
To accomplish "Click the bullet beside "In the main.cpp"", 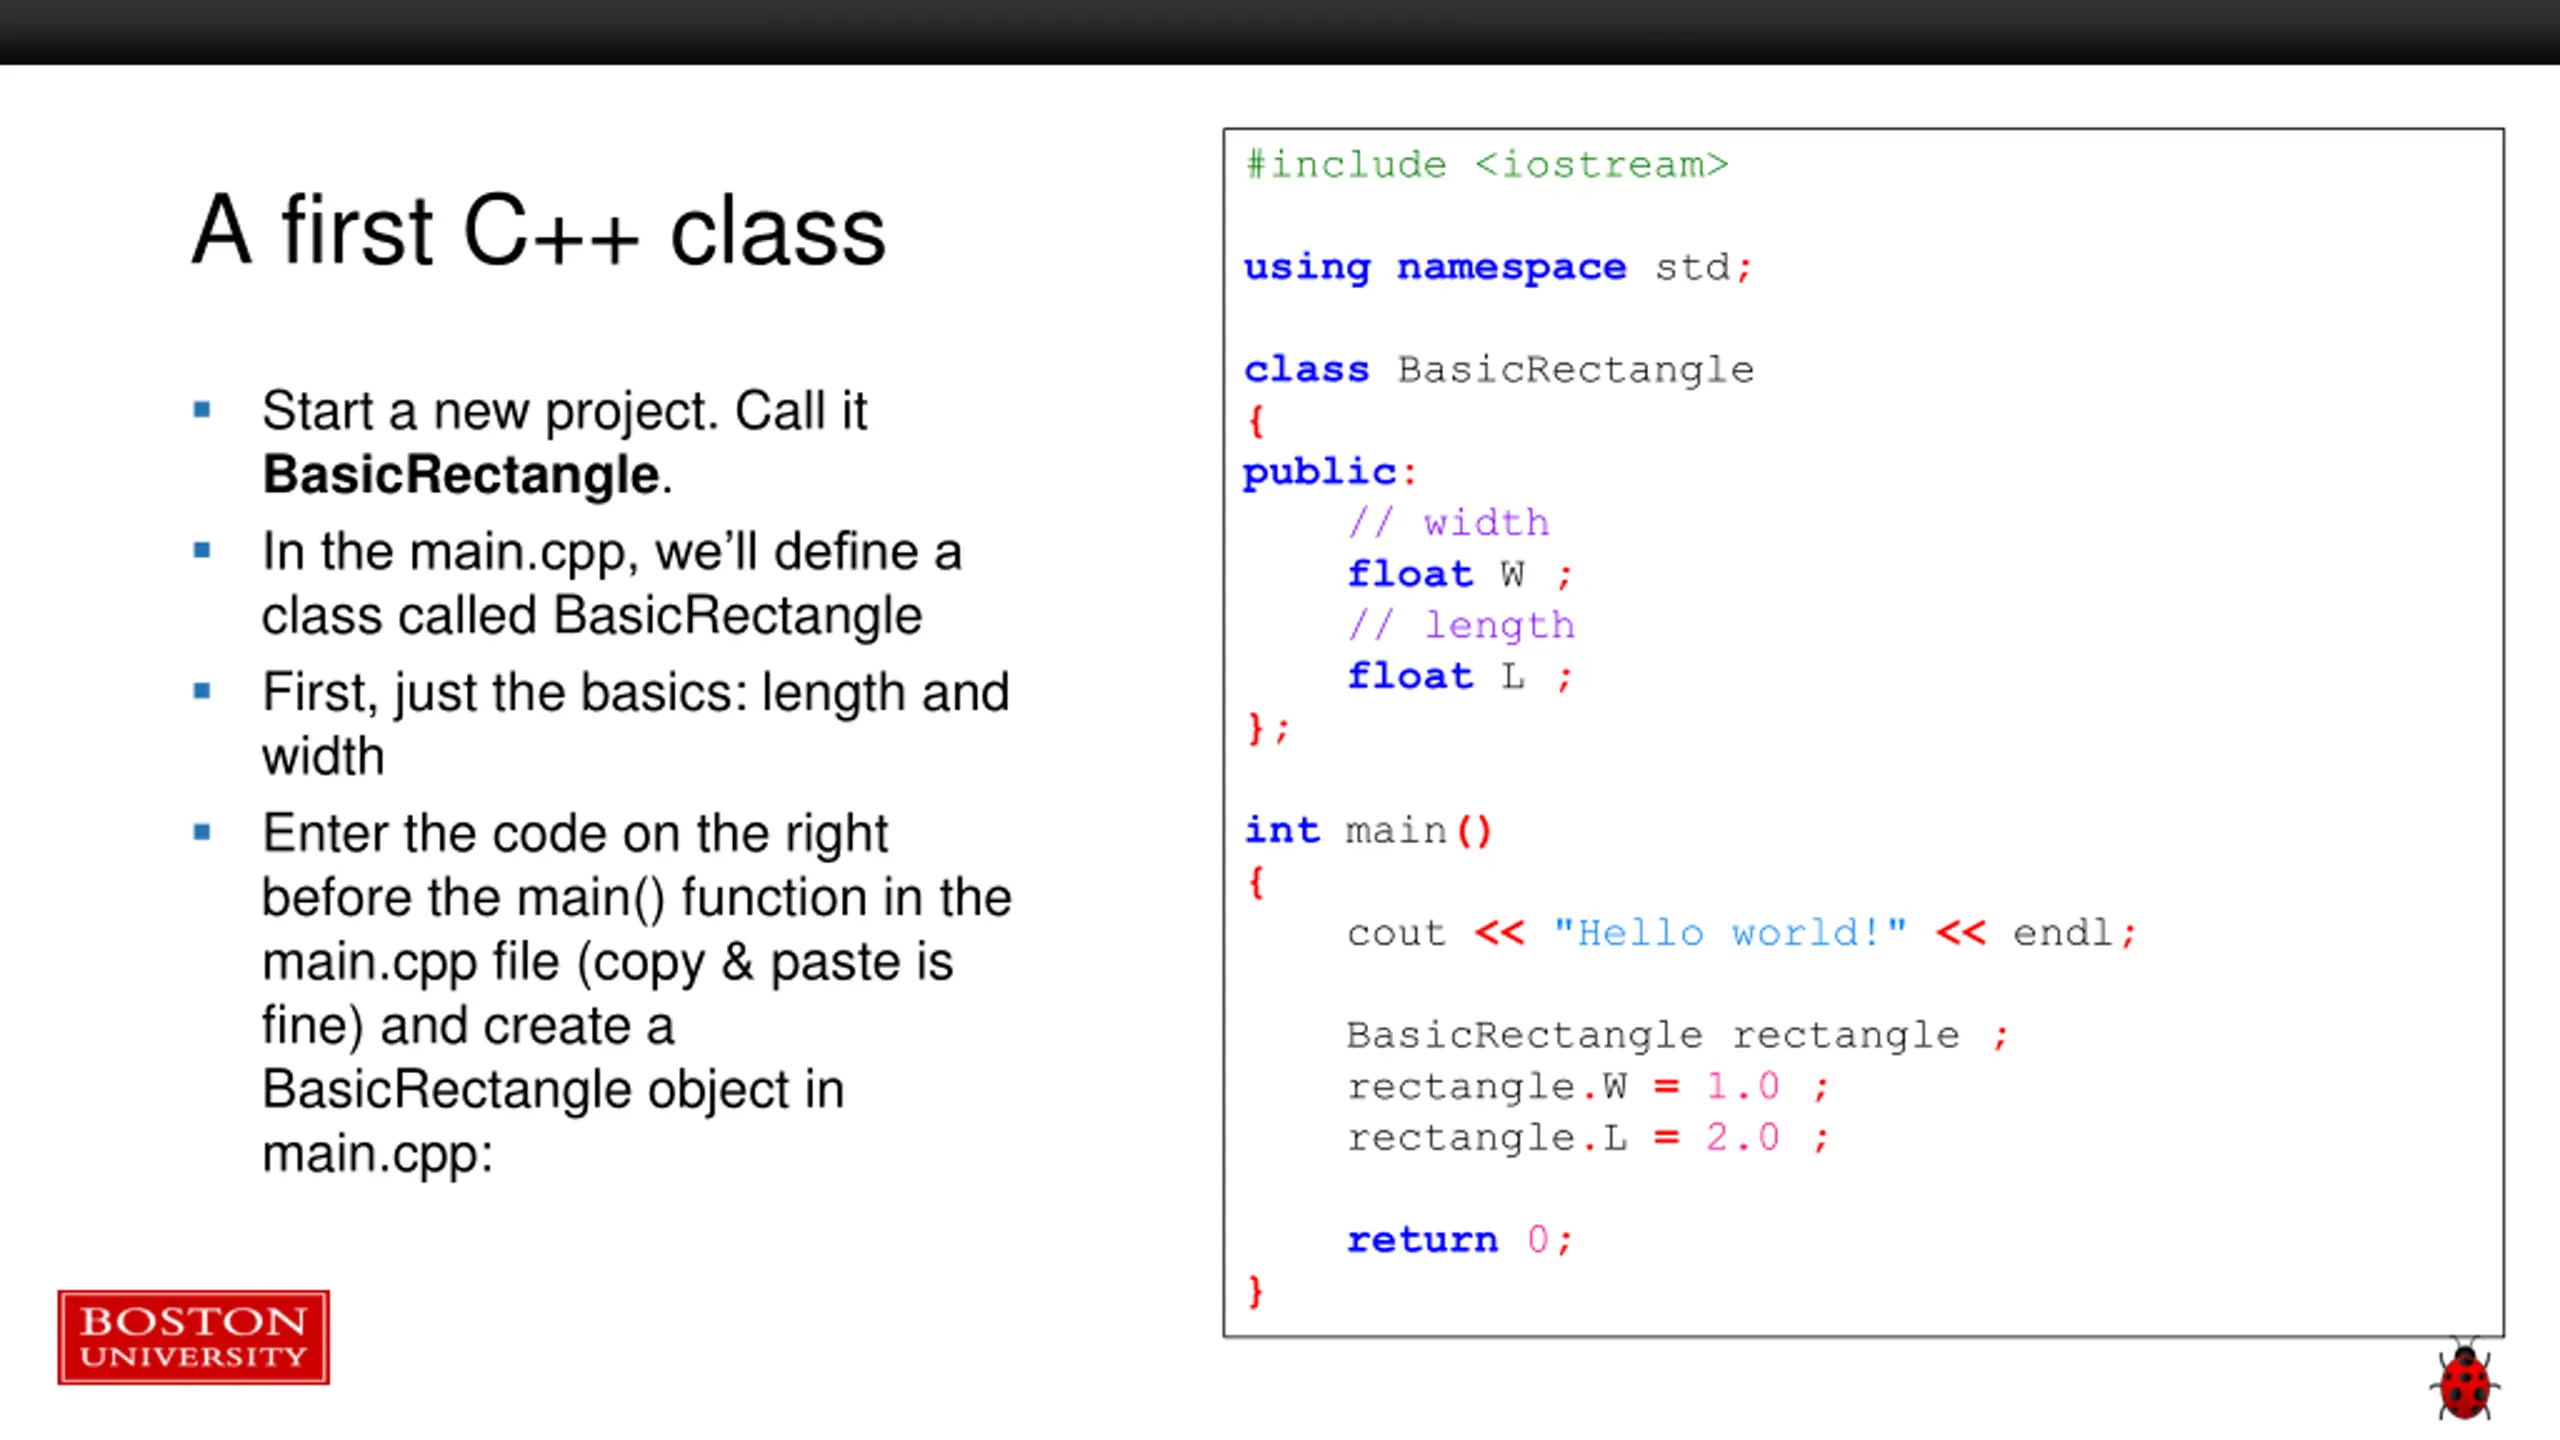I will 202,550.
